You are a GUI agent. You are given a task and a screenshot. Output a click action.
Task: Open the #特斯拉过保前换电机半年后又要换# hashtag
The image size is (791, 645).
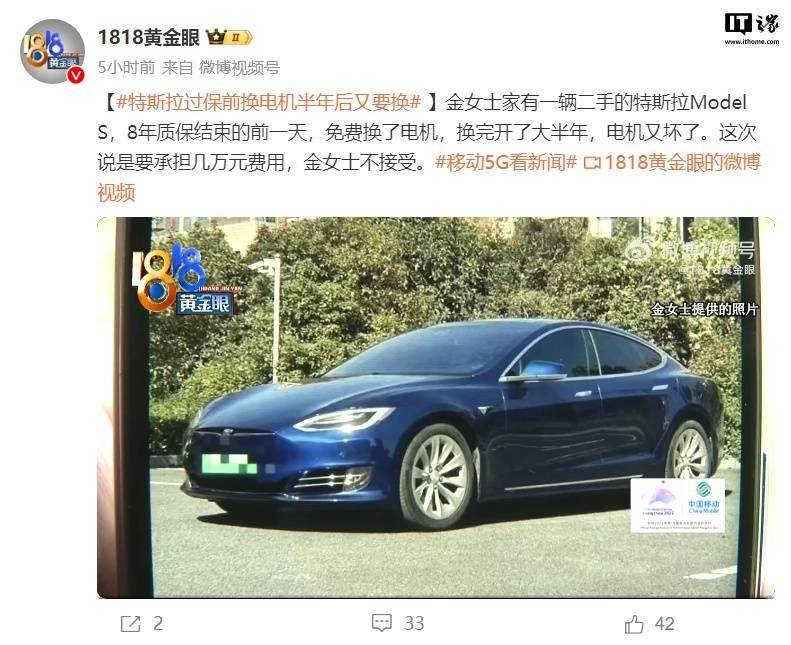click(x=268, y=102)
